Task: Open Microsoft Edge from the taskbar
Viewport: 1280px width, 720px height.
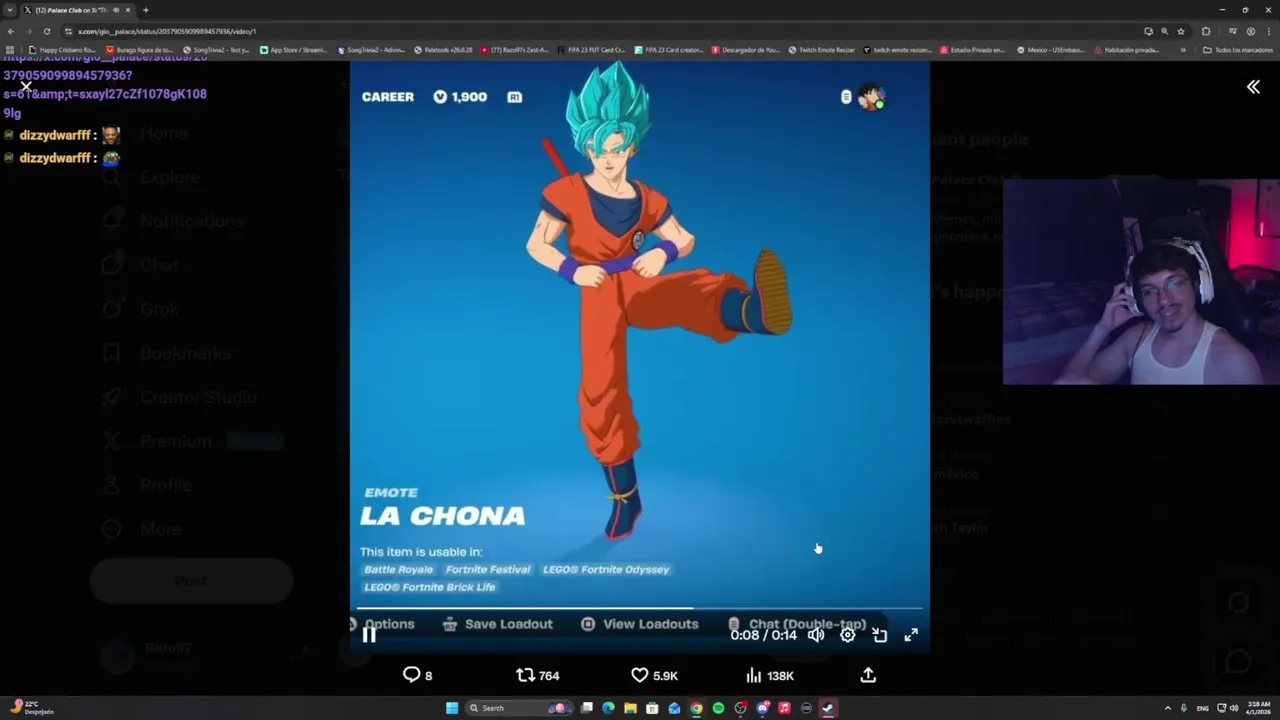Action: (608, 708)
